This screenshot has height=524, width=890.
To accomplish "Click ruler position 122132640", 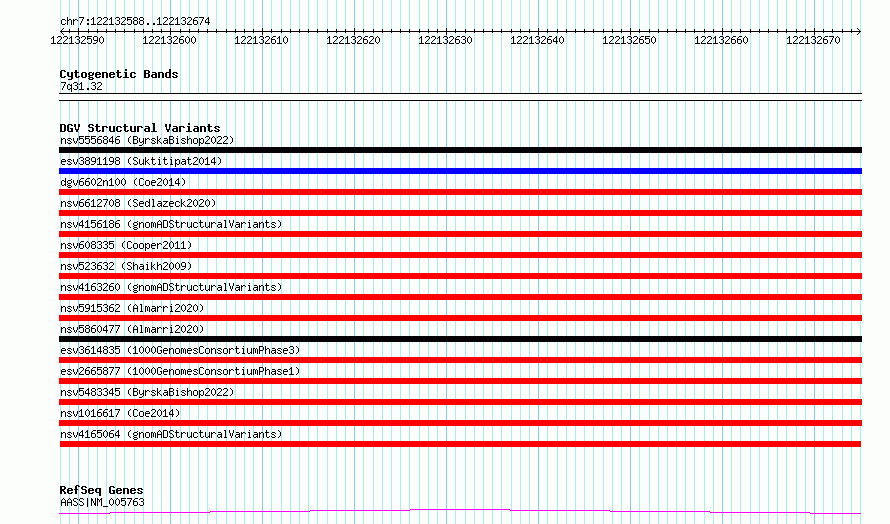I will [537, 40].
